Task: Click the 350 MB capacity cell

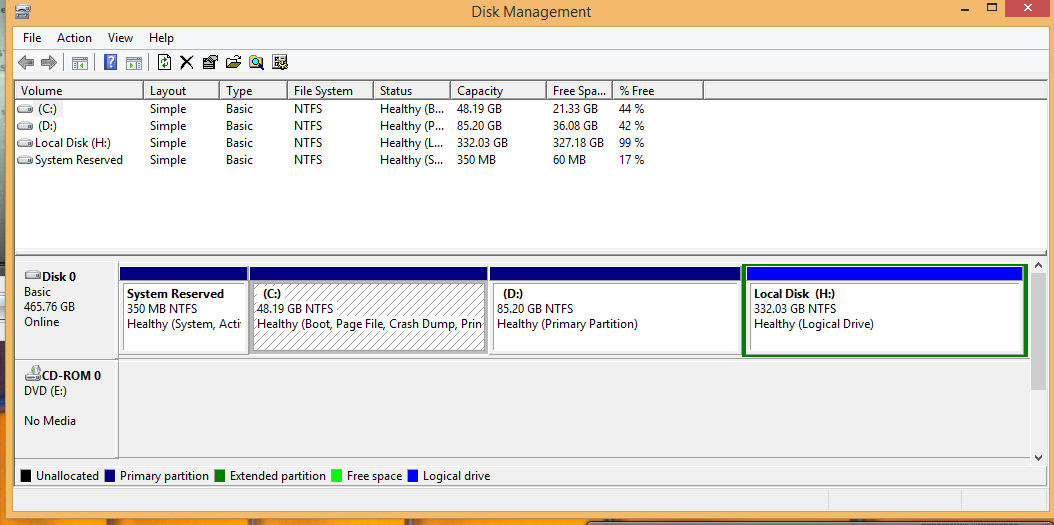Action: click(x=476, y=160)
